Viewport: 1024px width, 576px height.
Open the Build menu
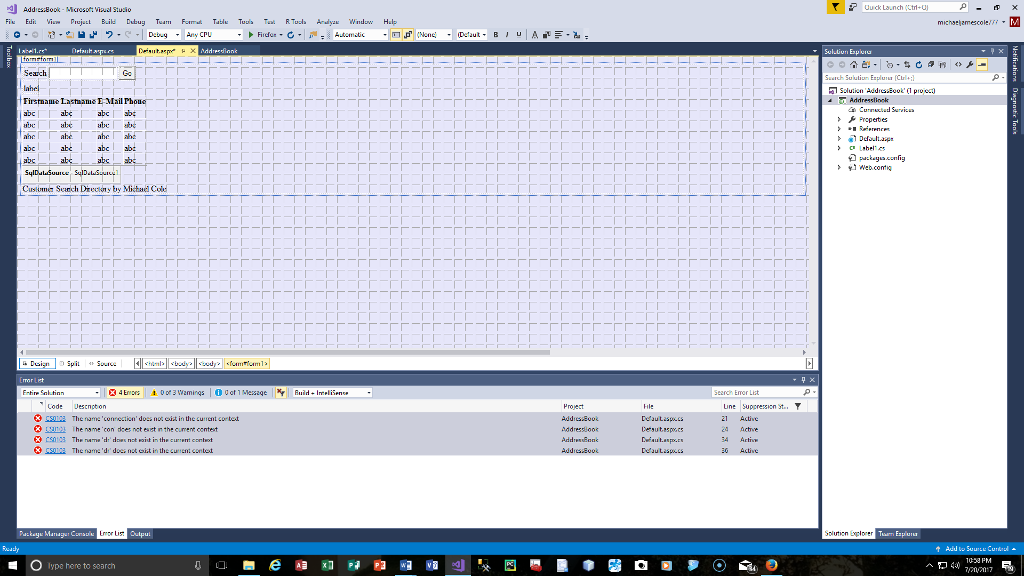108,21
